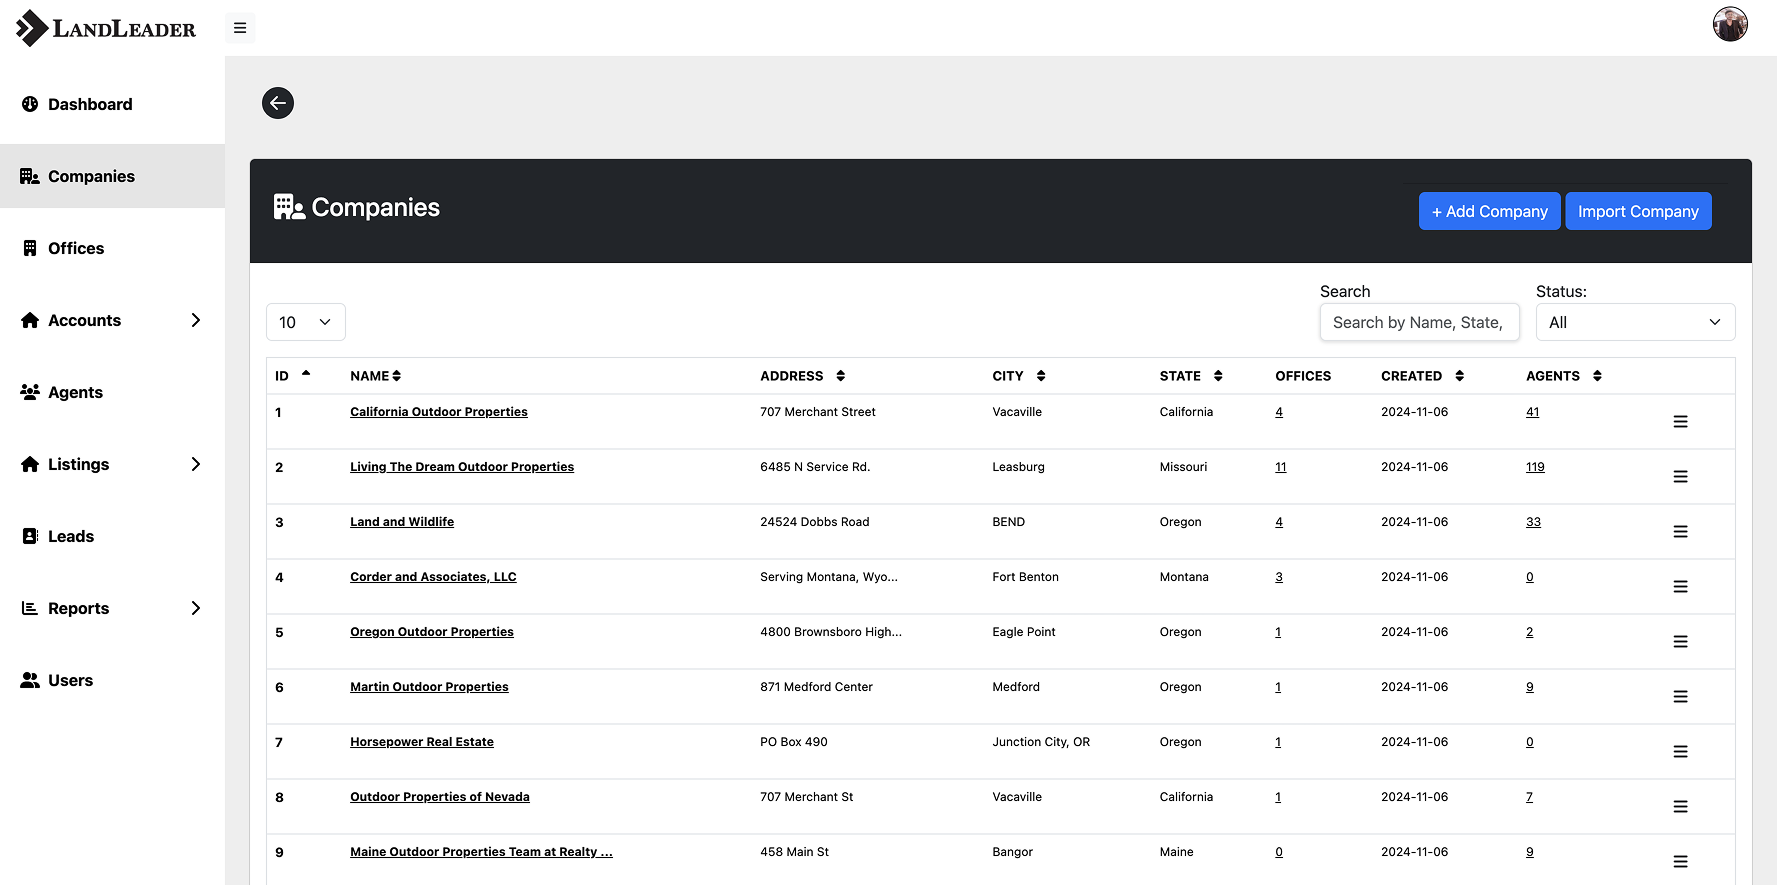
Task: Sort table by Agents column
Action: [1564, 376]
